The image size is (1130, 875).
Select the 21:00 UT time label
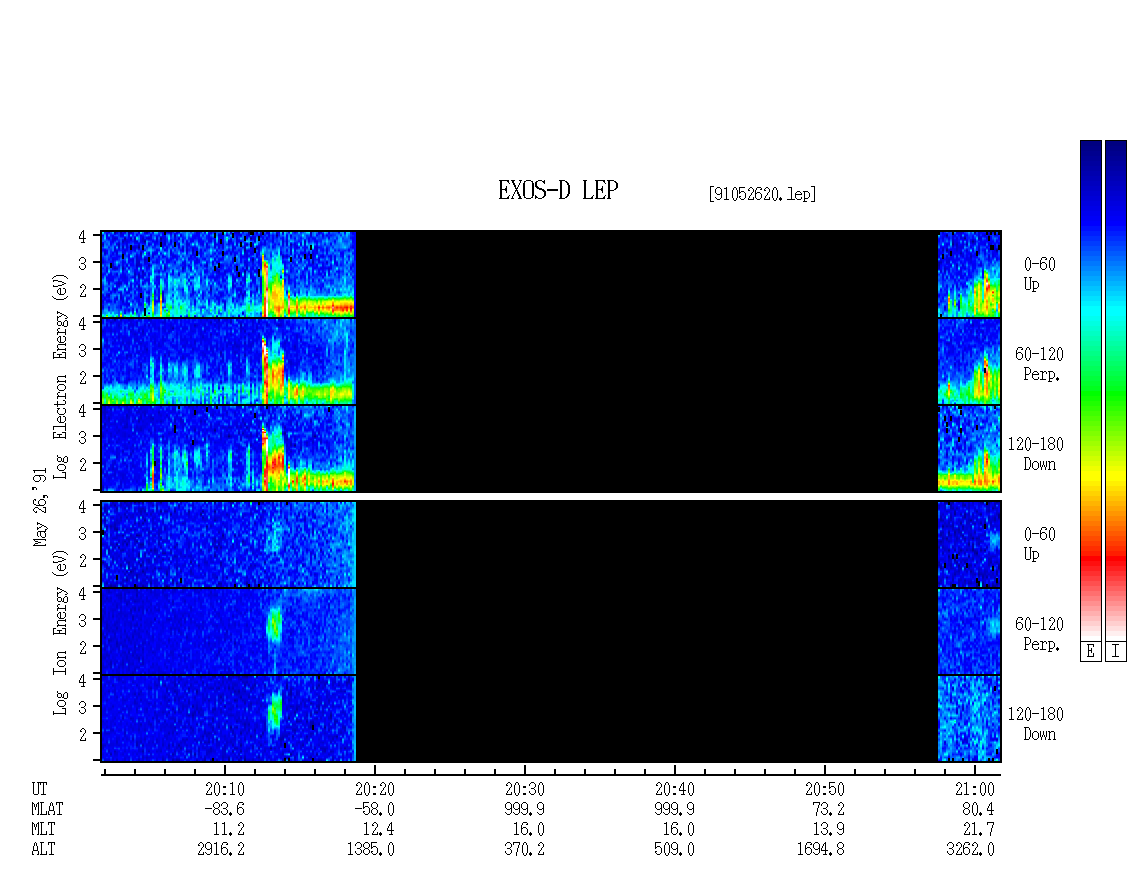click(974, 789)
